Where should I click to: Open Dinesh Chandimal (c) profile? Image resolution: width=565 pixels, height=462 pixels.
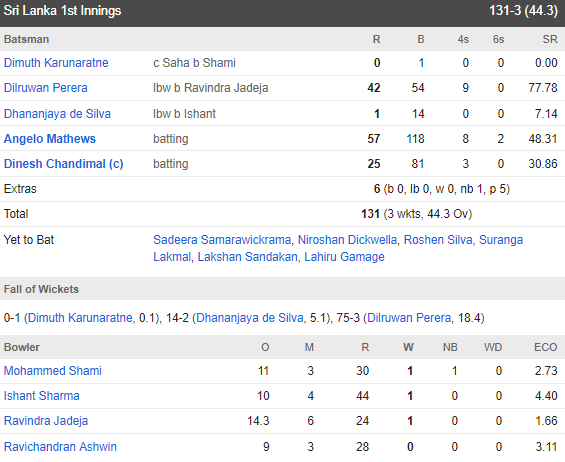(x=63, y=164)
